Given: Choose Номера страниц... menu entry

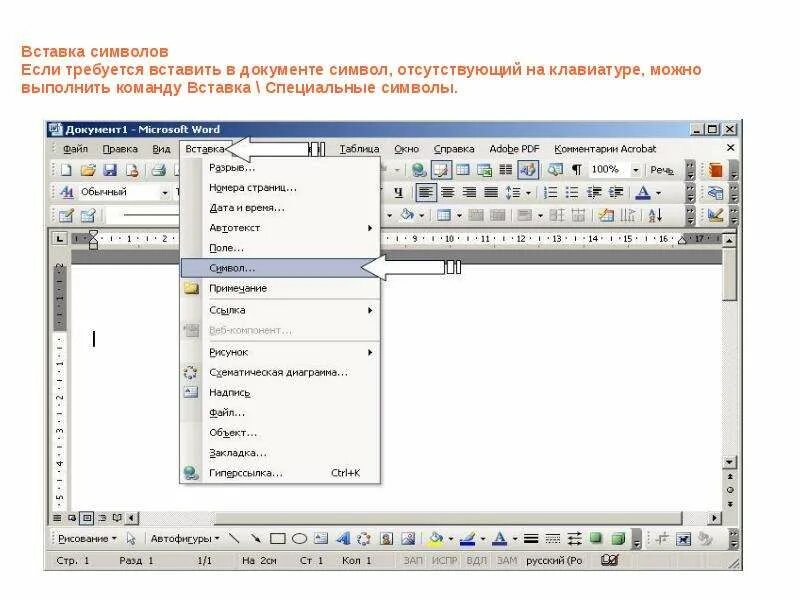Looking at the screenshot, I should (x=280, y=188).
